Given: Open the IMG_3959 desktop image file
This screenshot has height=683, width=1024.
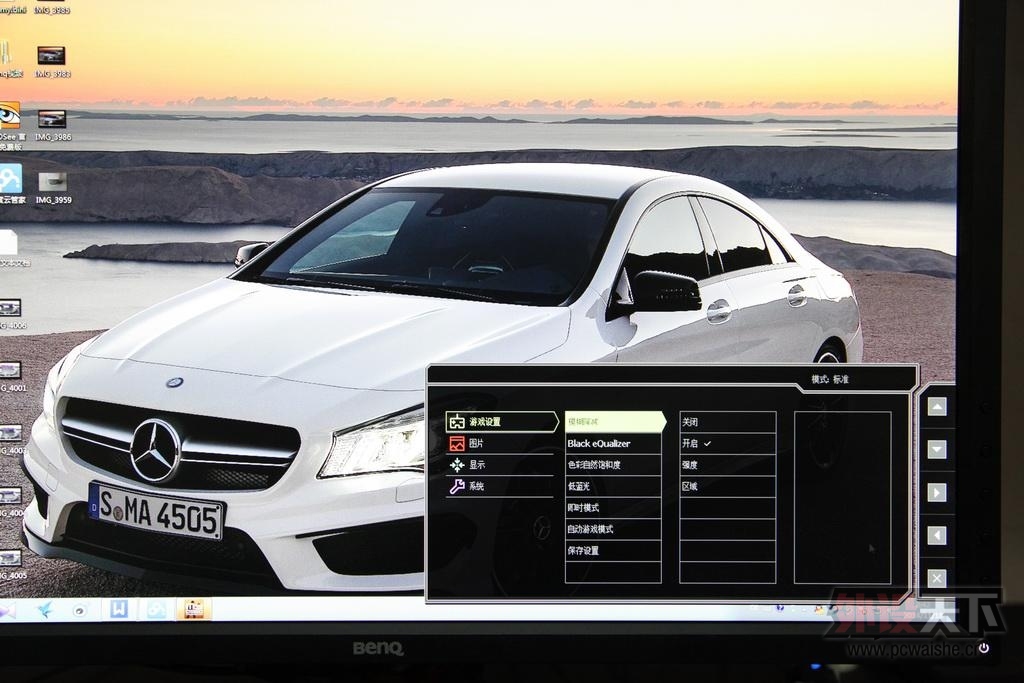Looking at the screenshot, I should (x=53, y=188).
